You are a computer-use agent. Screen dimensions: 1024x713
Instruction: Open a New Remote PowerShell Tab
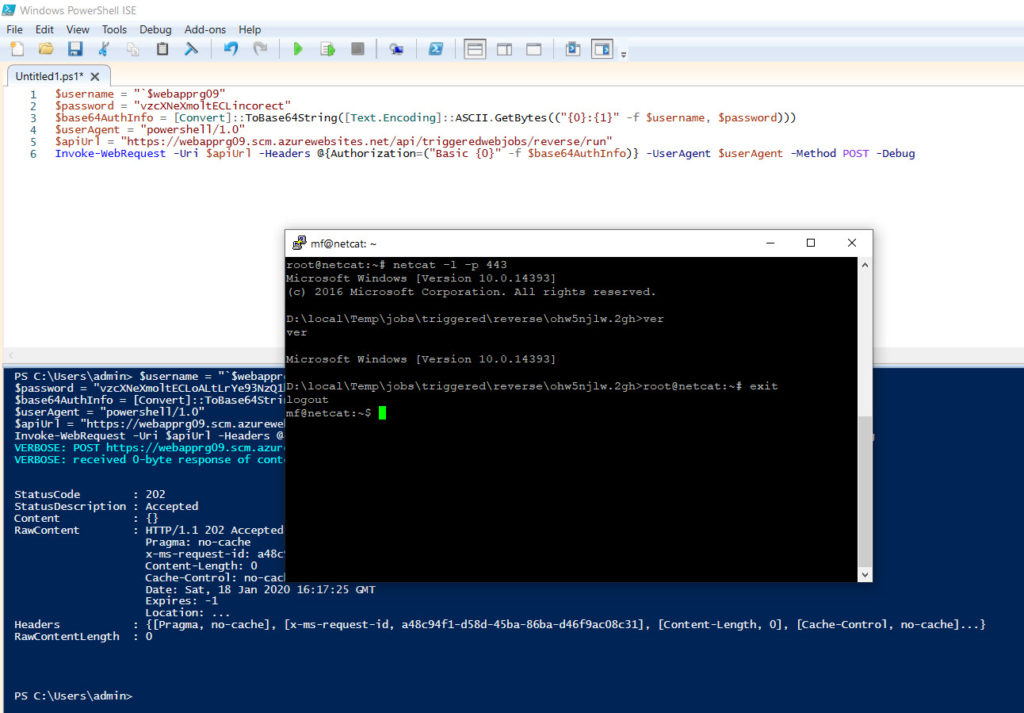tap(396, 49)
